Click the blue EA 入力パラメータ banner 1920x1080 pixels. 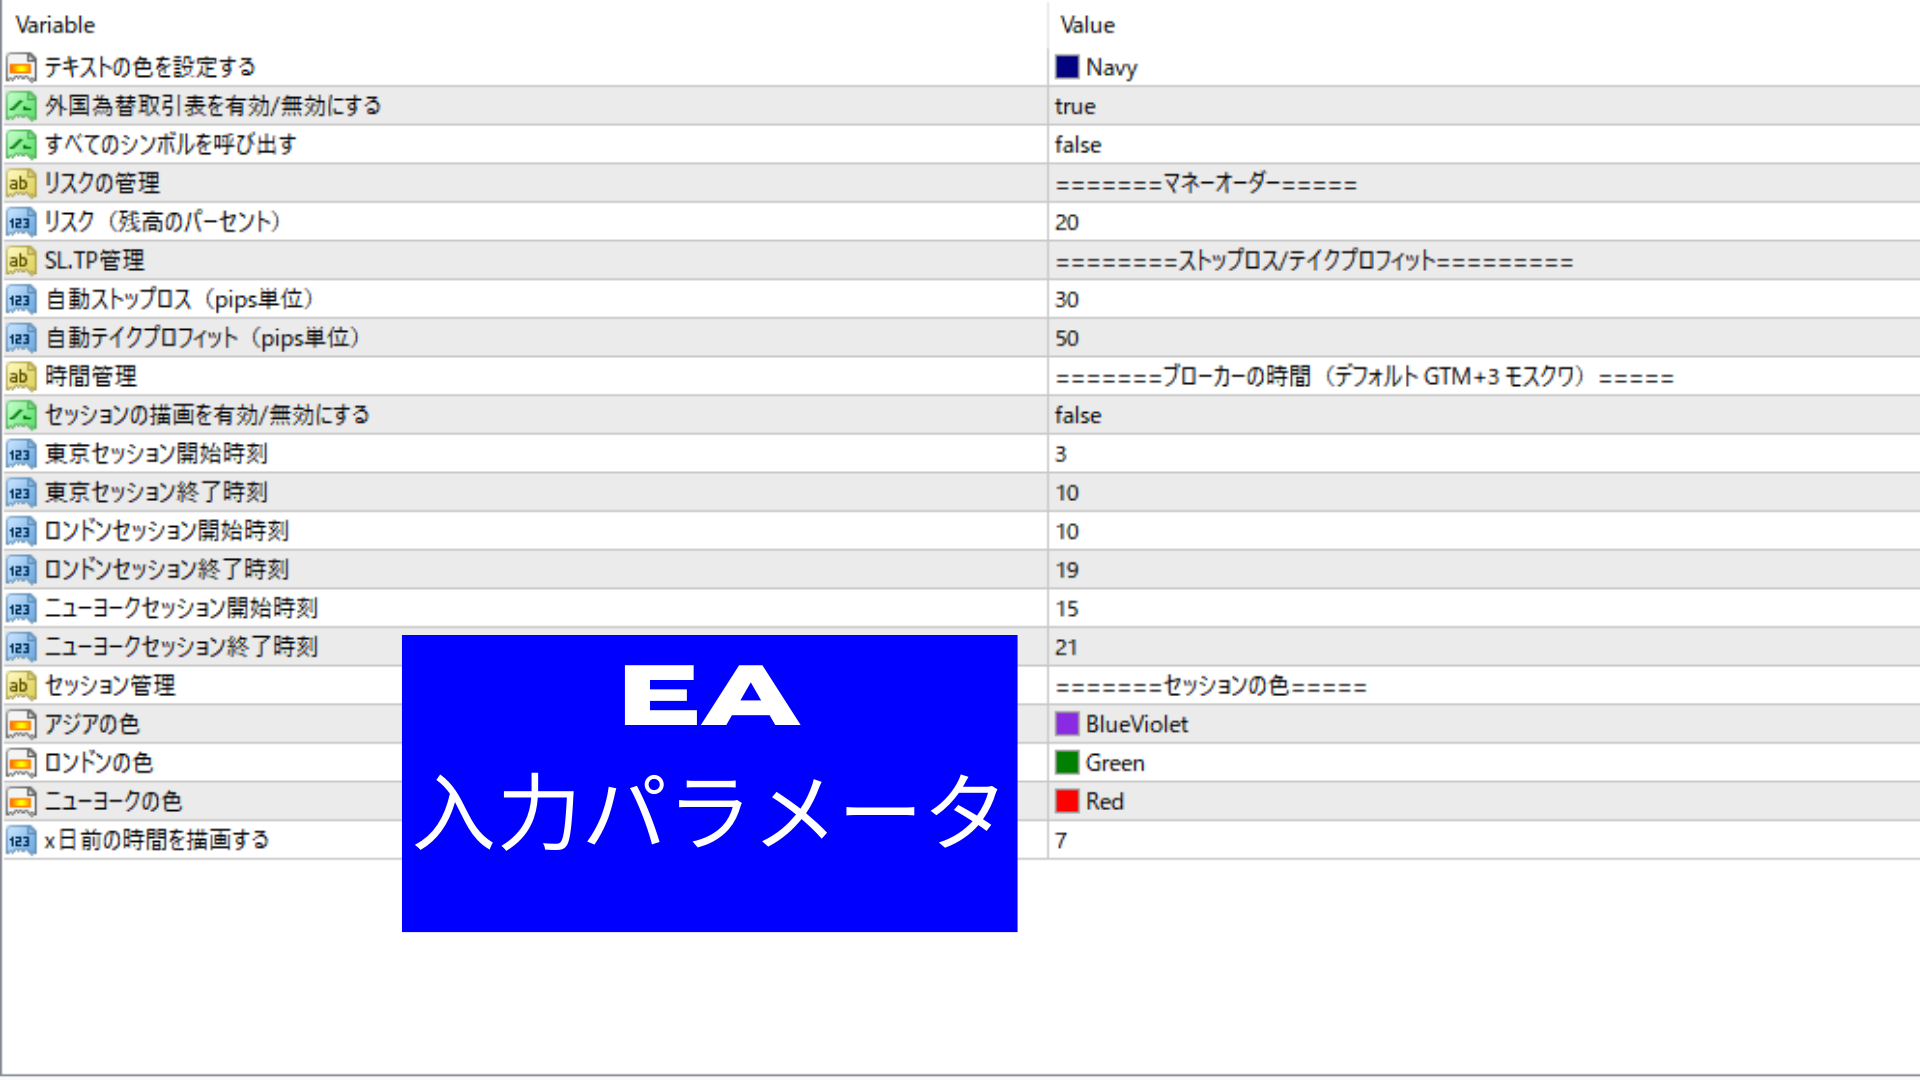click(x=709, y=783)
